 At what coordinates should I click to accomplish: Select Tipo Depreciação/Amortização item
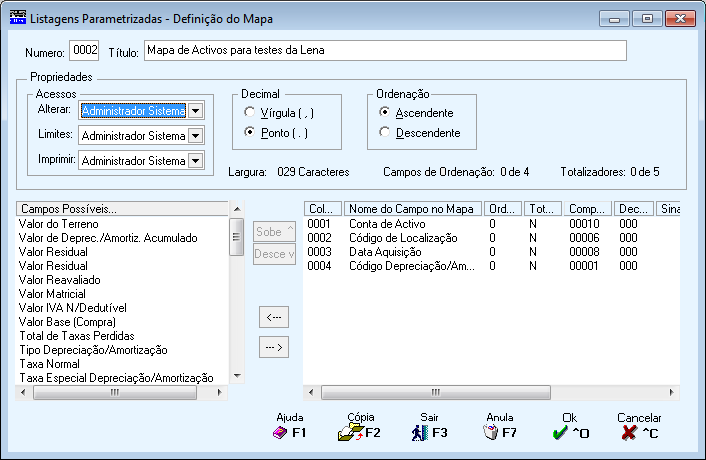[x=93, y=350]
